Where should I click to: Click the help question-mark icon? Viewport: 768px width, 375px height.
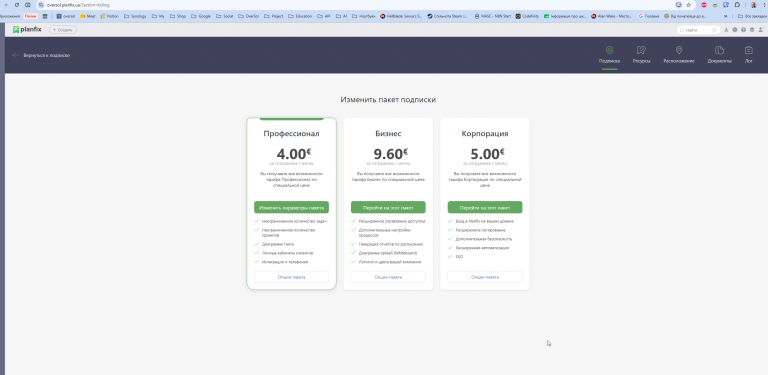744,30
